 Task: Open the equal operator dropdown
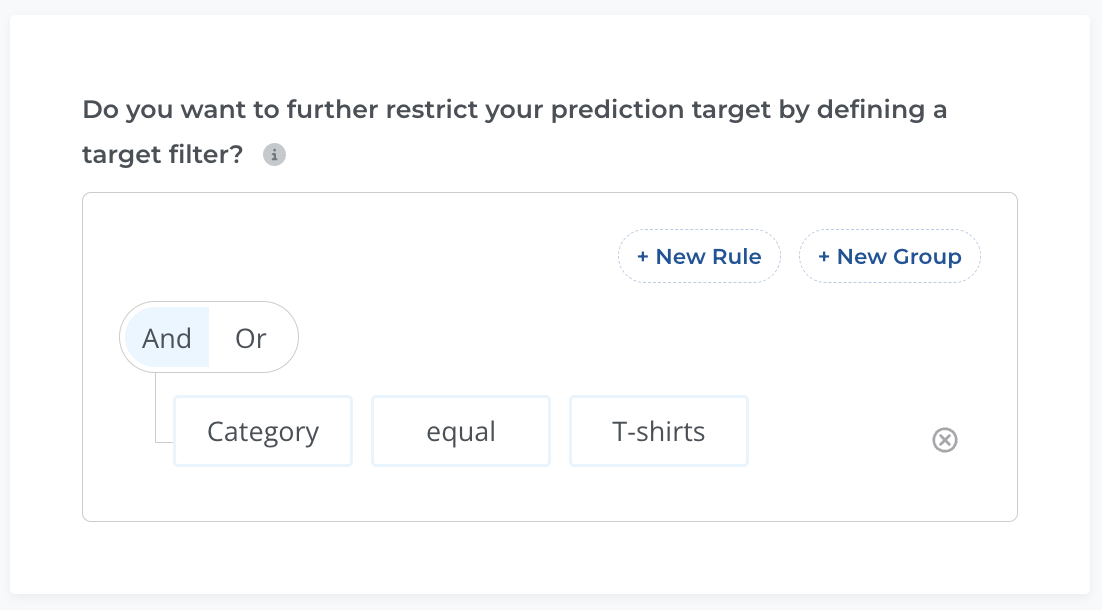pos(461,431)
